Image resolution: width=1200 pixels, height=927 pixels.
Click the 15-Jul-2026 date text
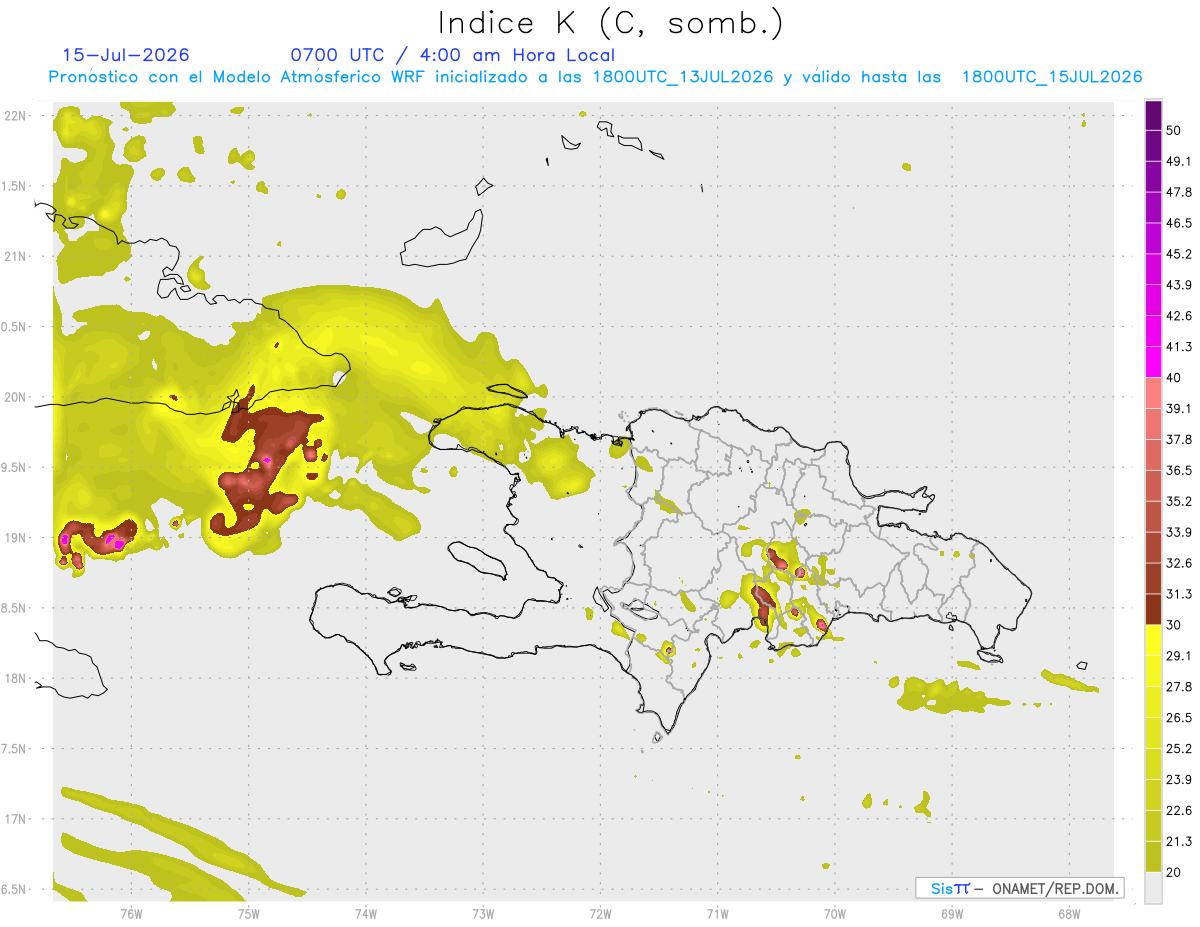[126, 55]
